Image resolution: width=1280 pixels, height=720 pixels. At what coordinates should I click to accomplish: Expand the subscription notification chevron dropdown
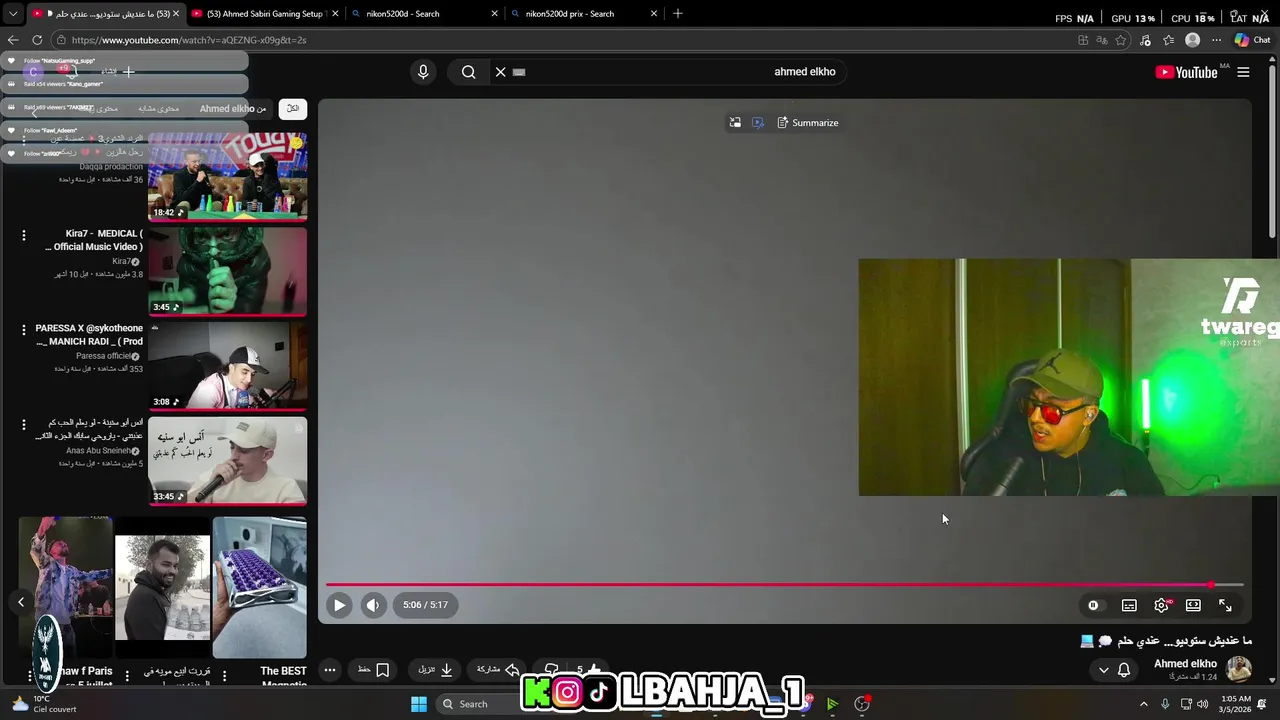[1104, 670]
